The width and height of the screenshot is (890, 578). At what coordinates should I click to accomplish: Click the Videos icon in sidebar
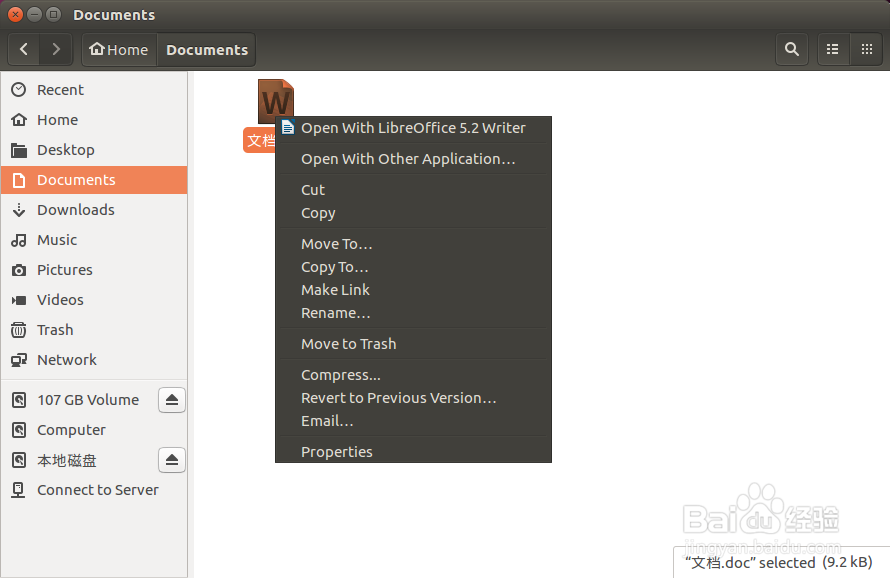click(19, 300)
